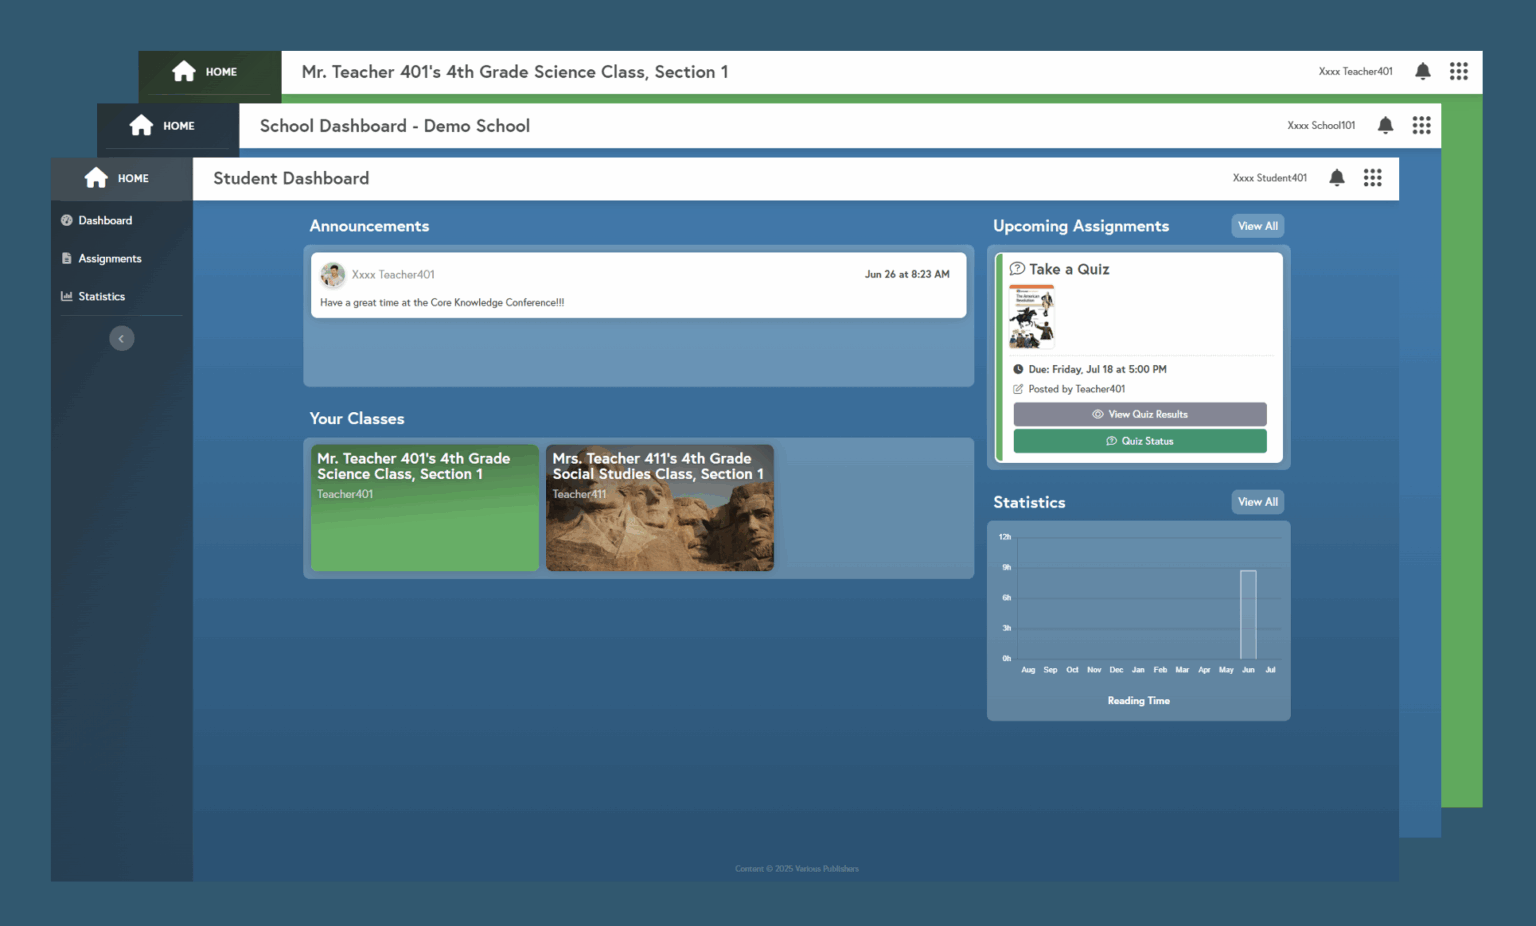Viewport: 1536px width, 926px height.
Task: Click the American Revolution book cover
Action: [x=1031, y=316]
